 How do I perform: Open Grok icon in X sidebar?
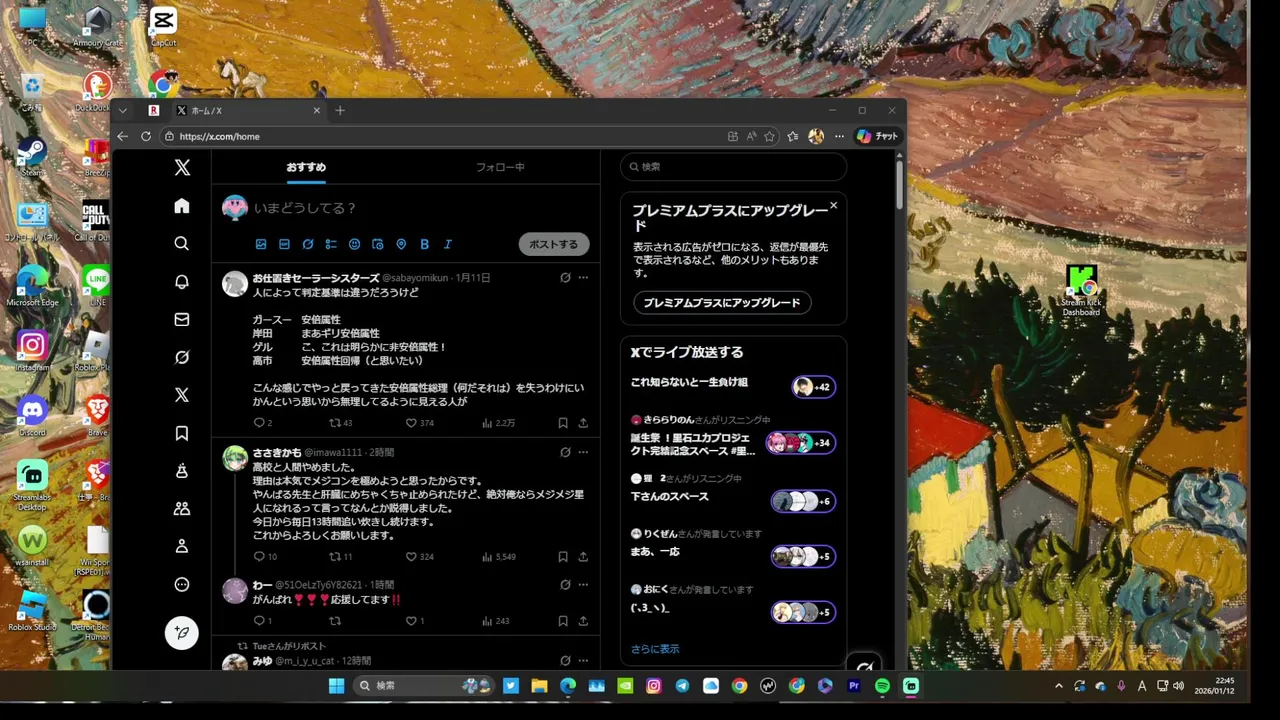coord(182,357)
